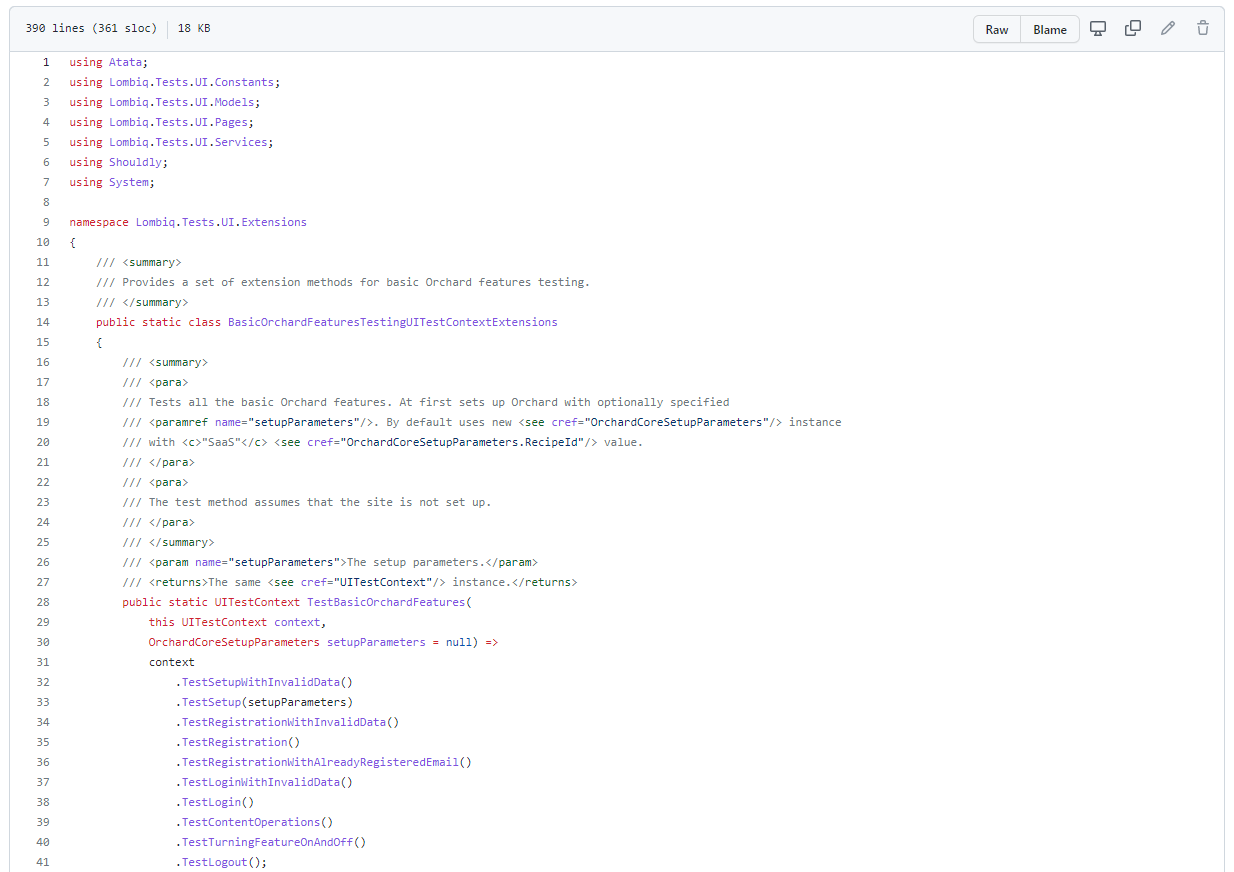
Task: Click .TestContentOperations() call
Action: click(x=254, y=822)
